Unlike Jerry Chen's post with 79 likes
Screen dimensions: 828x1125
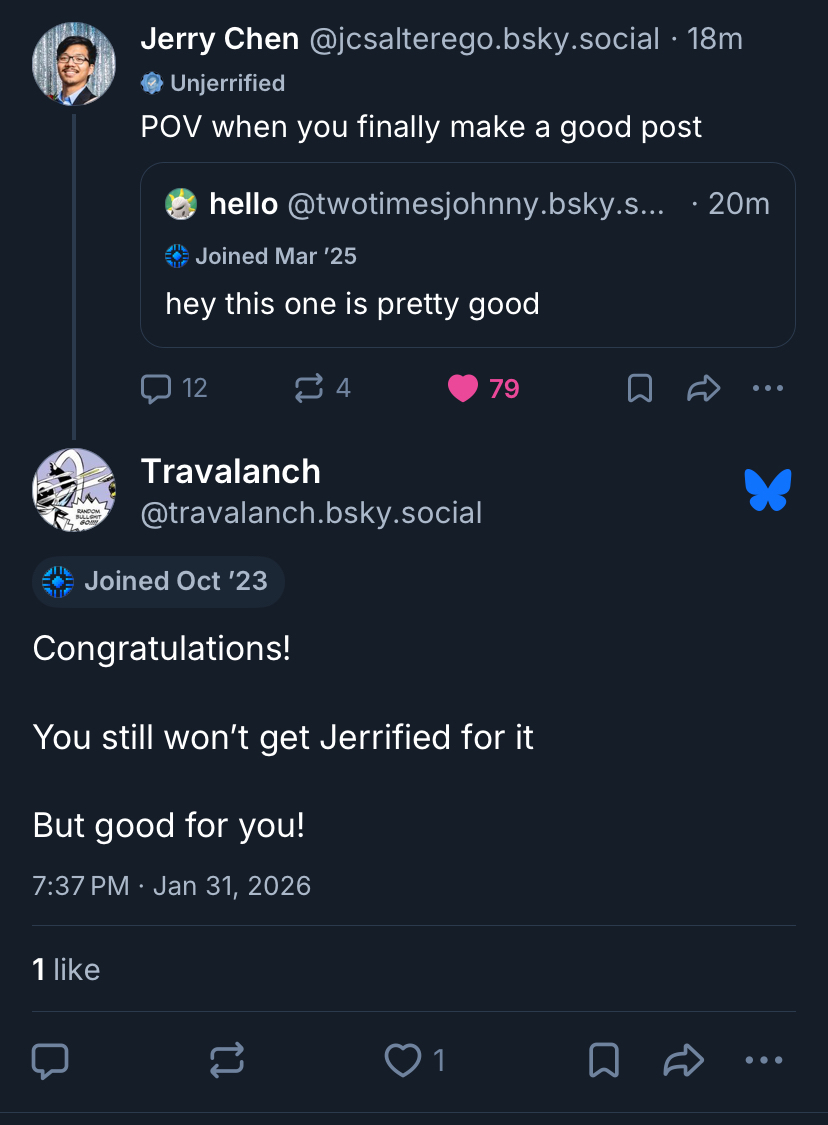coord(463,388)
